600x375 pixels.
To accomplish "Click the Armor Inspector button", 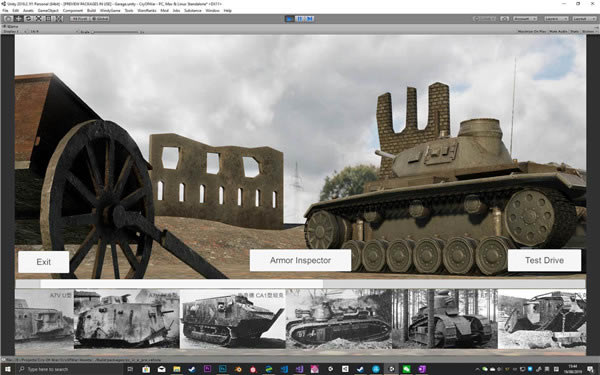I will click(x=300, y=260).
